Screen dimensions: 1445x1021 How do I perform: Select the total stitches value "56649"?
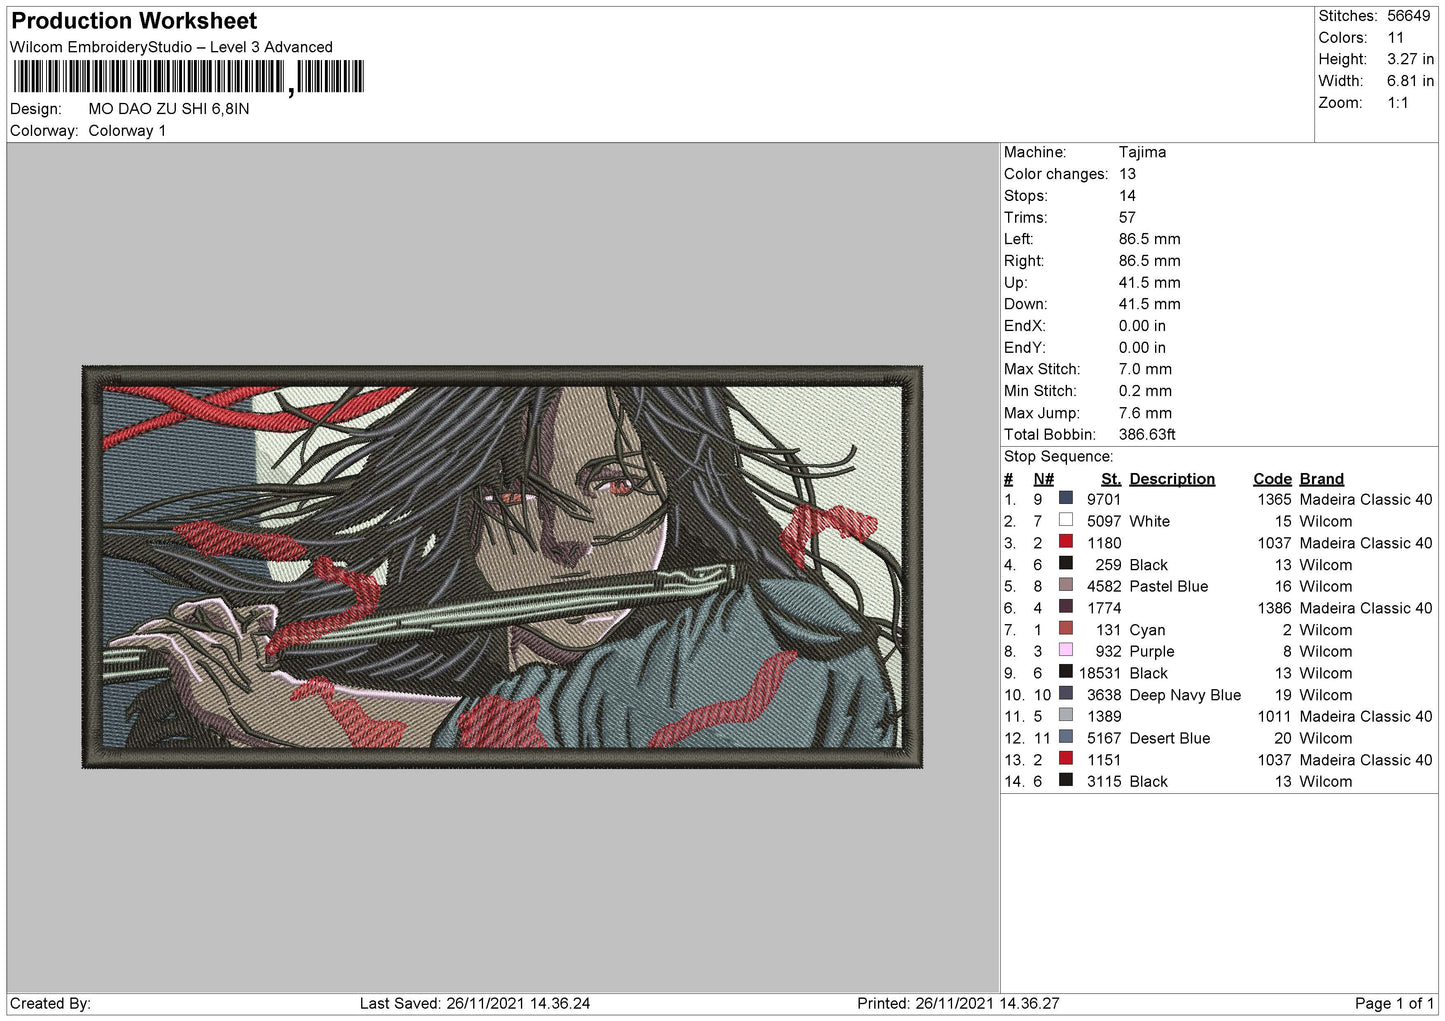pyautogui.click(x=1409, y=16)
